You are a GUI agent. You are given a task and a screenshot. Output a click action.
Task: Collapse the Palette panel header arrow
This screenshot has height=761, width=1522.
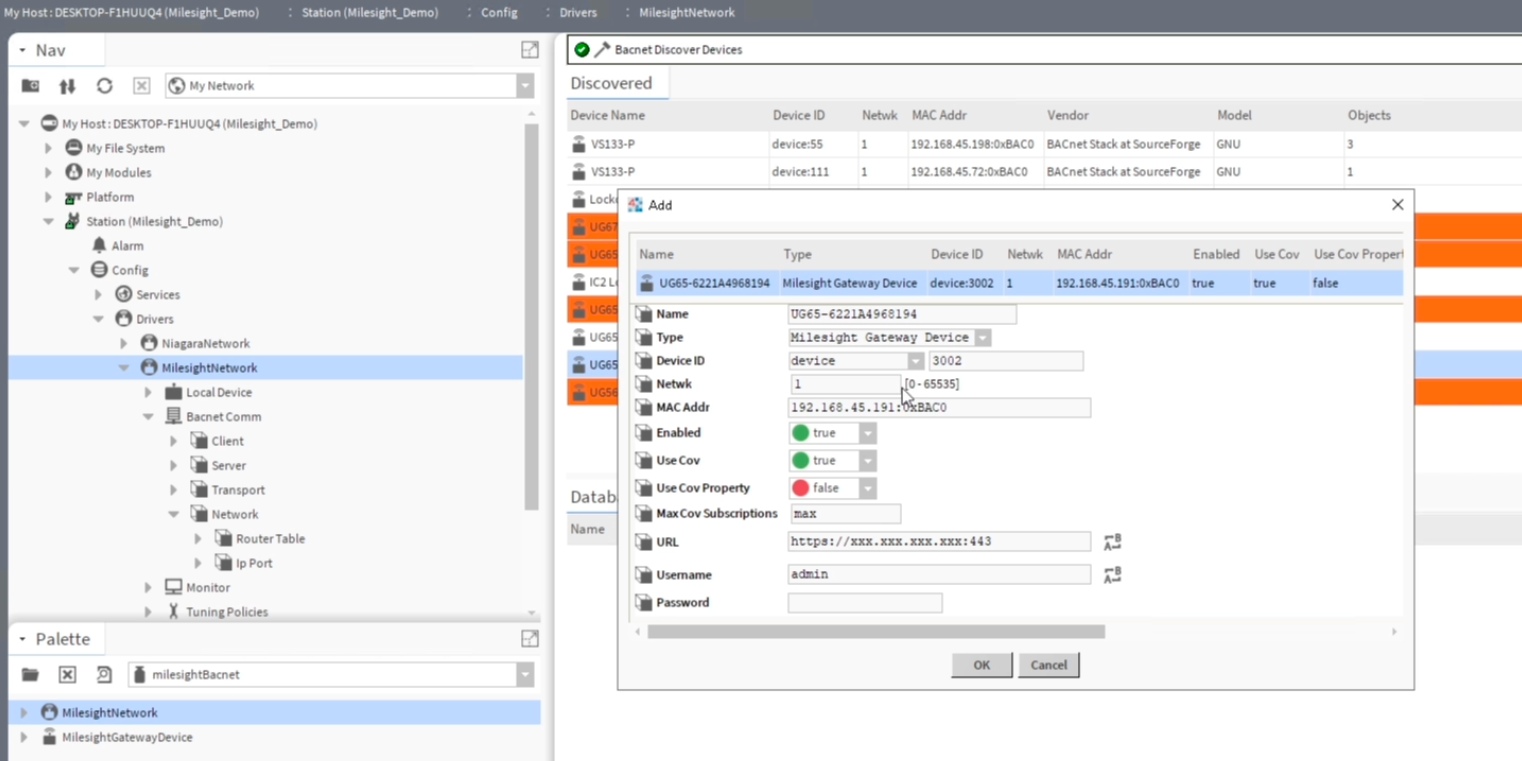click(23, 638)
